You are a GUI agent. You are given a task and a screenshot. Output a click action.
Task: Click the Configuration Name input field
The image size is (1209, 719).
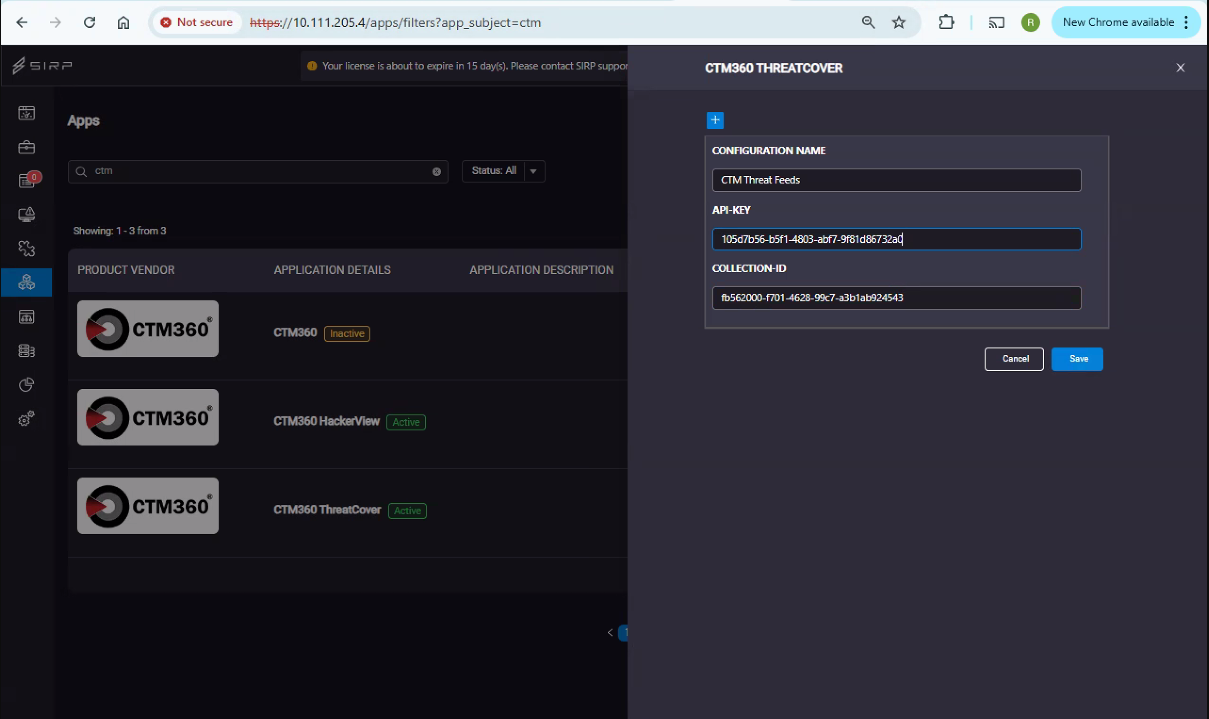pos(897,180)
